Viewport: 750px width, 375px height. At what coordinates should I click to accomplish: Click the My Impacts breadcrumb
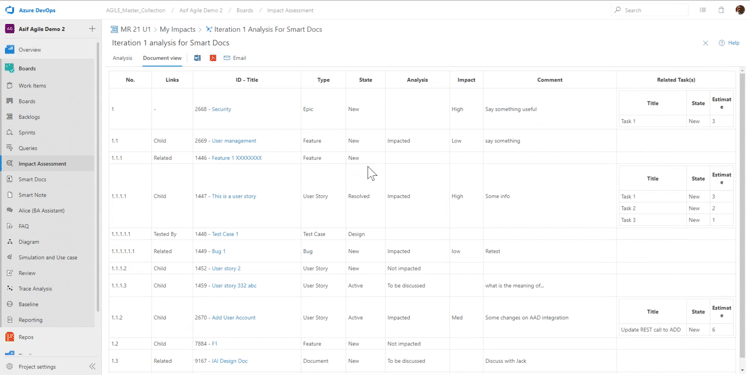[177, 30]
